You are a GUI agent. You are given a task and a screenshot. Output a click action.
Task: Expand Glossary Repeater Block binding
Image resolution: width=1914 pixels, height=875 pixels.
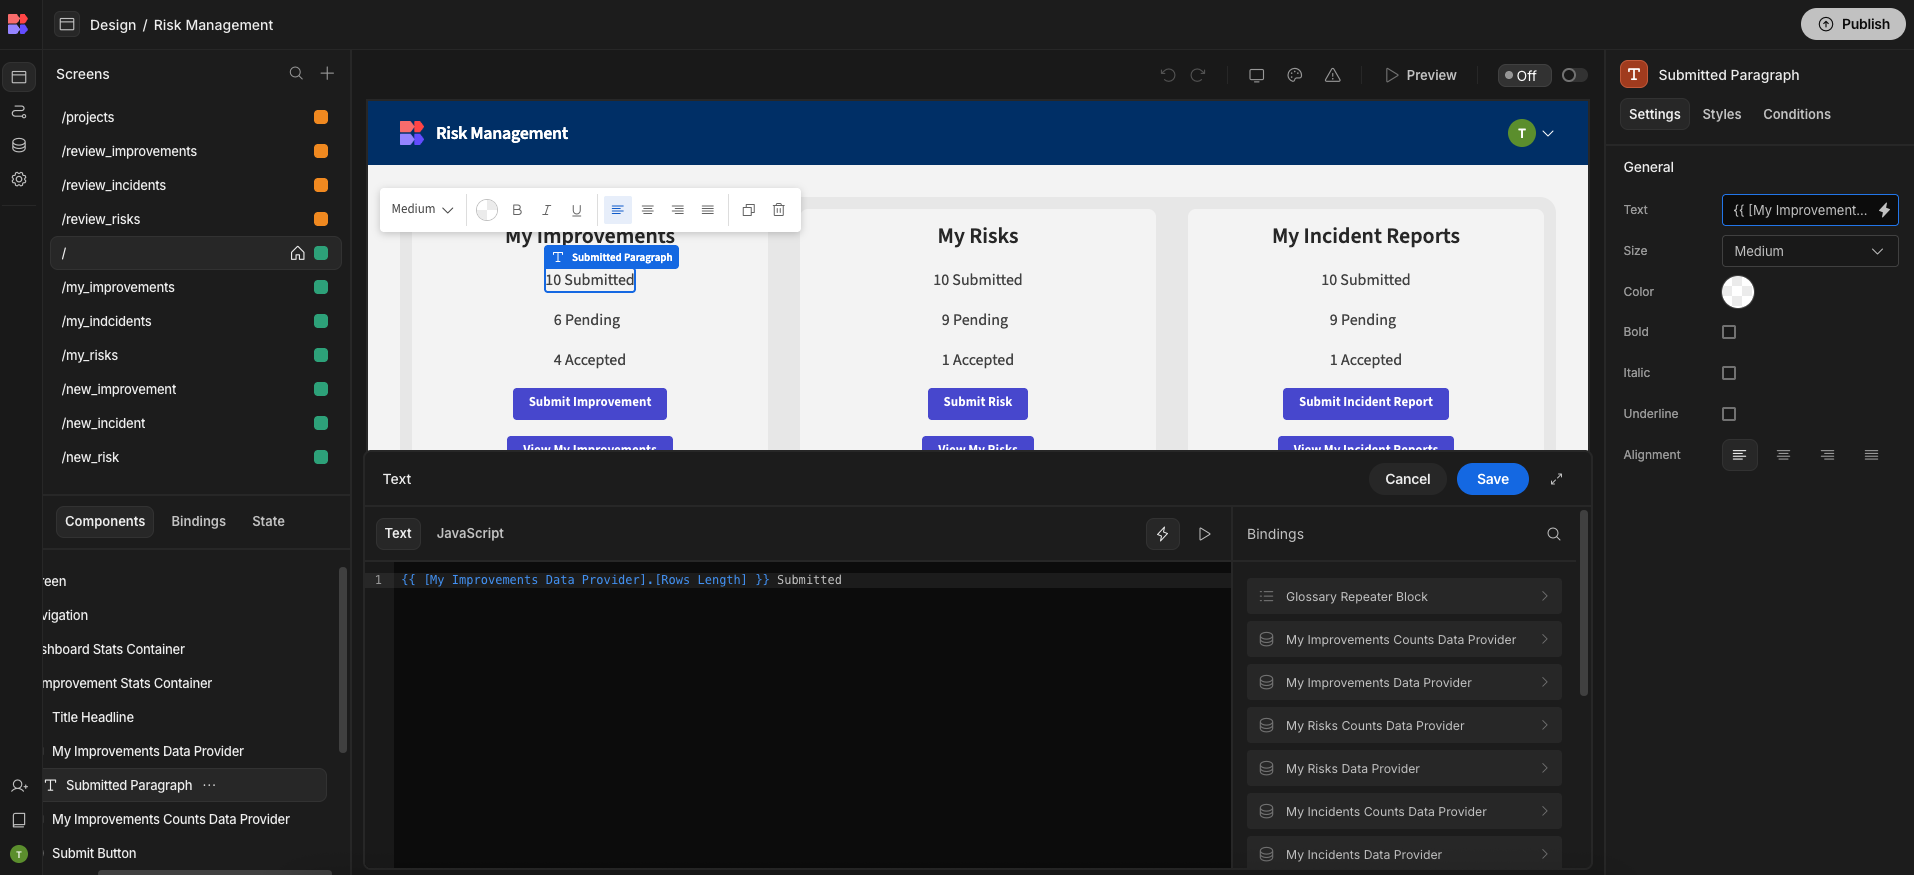pyautogui.click(x=1404, y=597)
